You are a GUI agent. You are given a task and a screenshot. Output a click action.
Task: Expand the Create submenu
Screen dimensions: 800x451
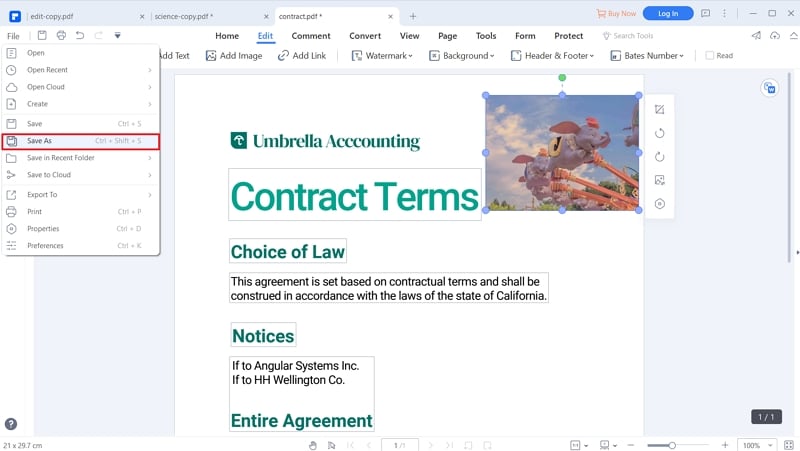pos(81,104)
